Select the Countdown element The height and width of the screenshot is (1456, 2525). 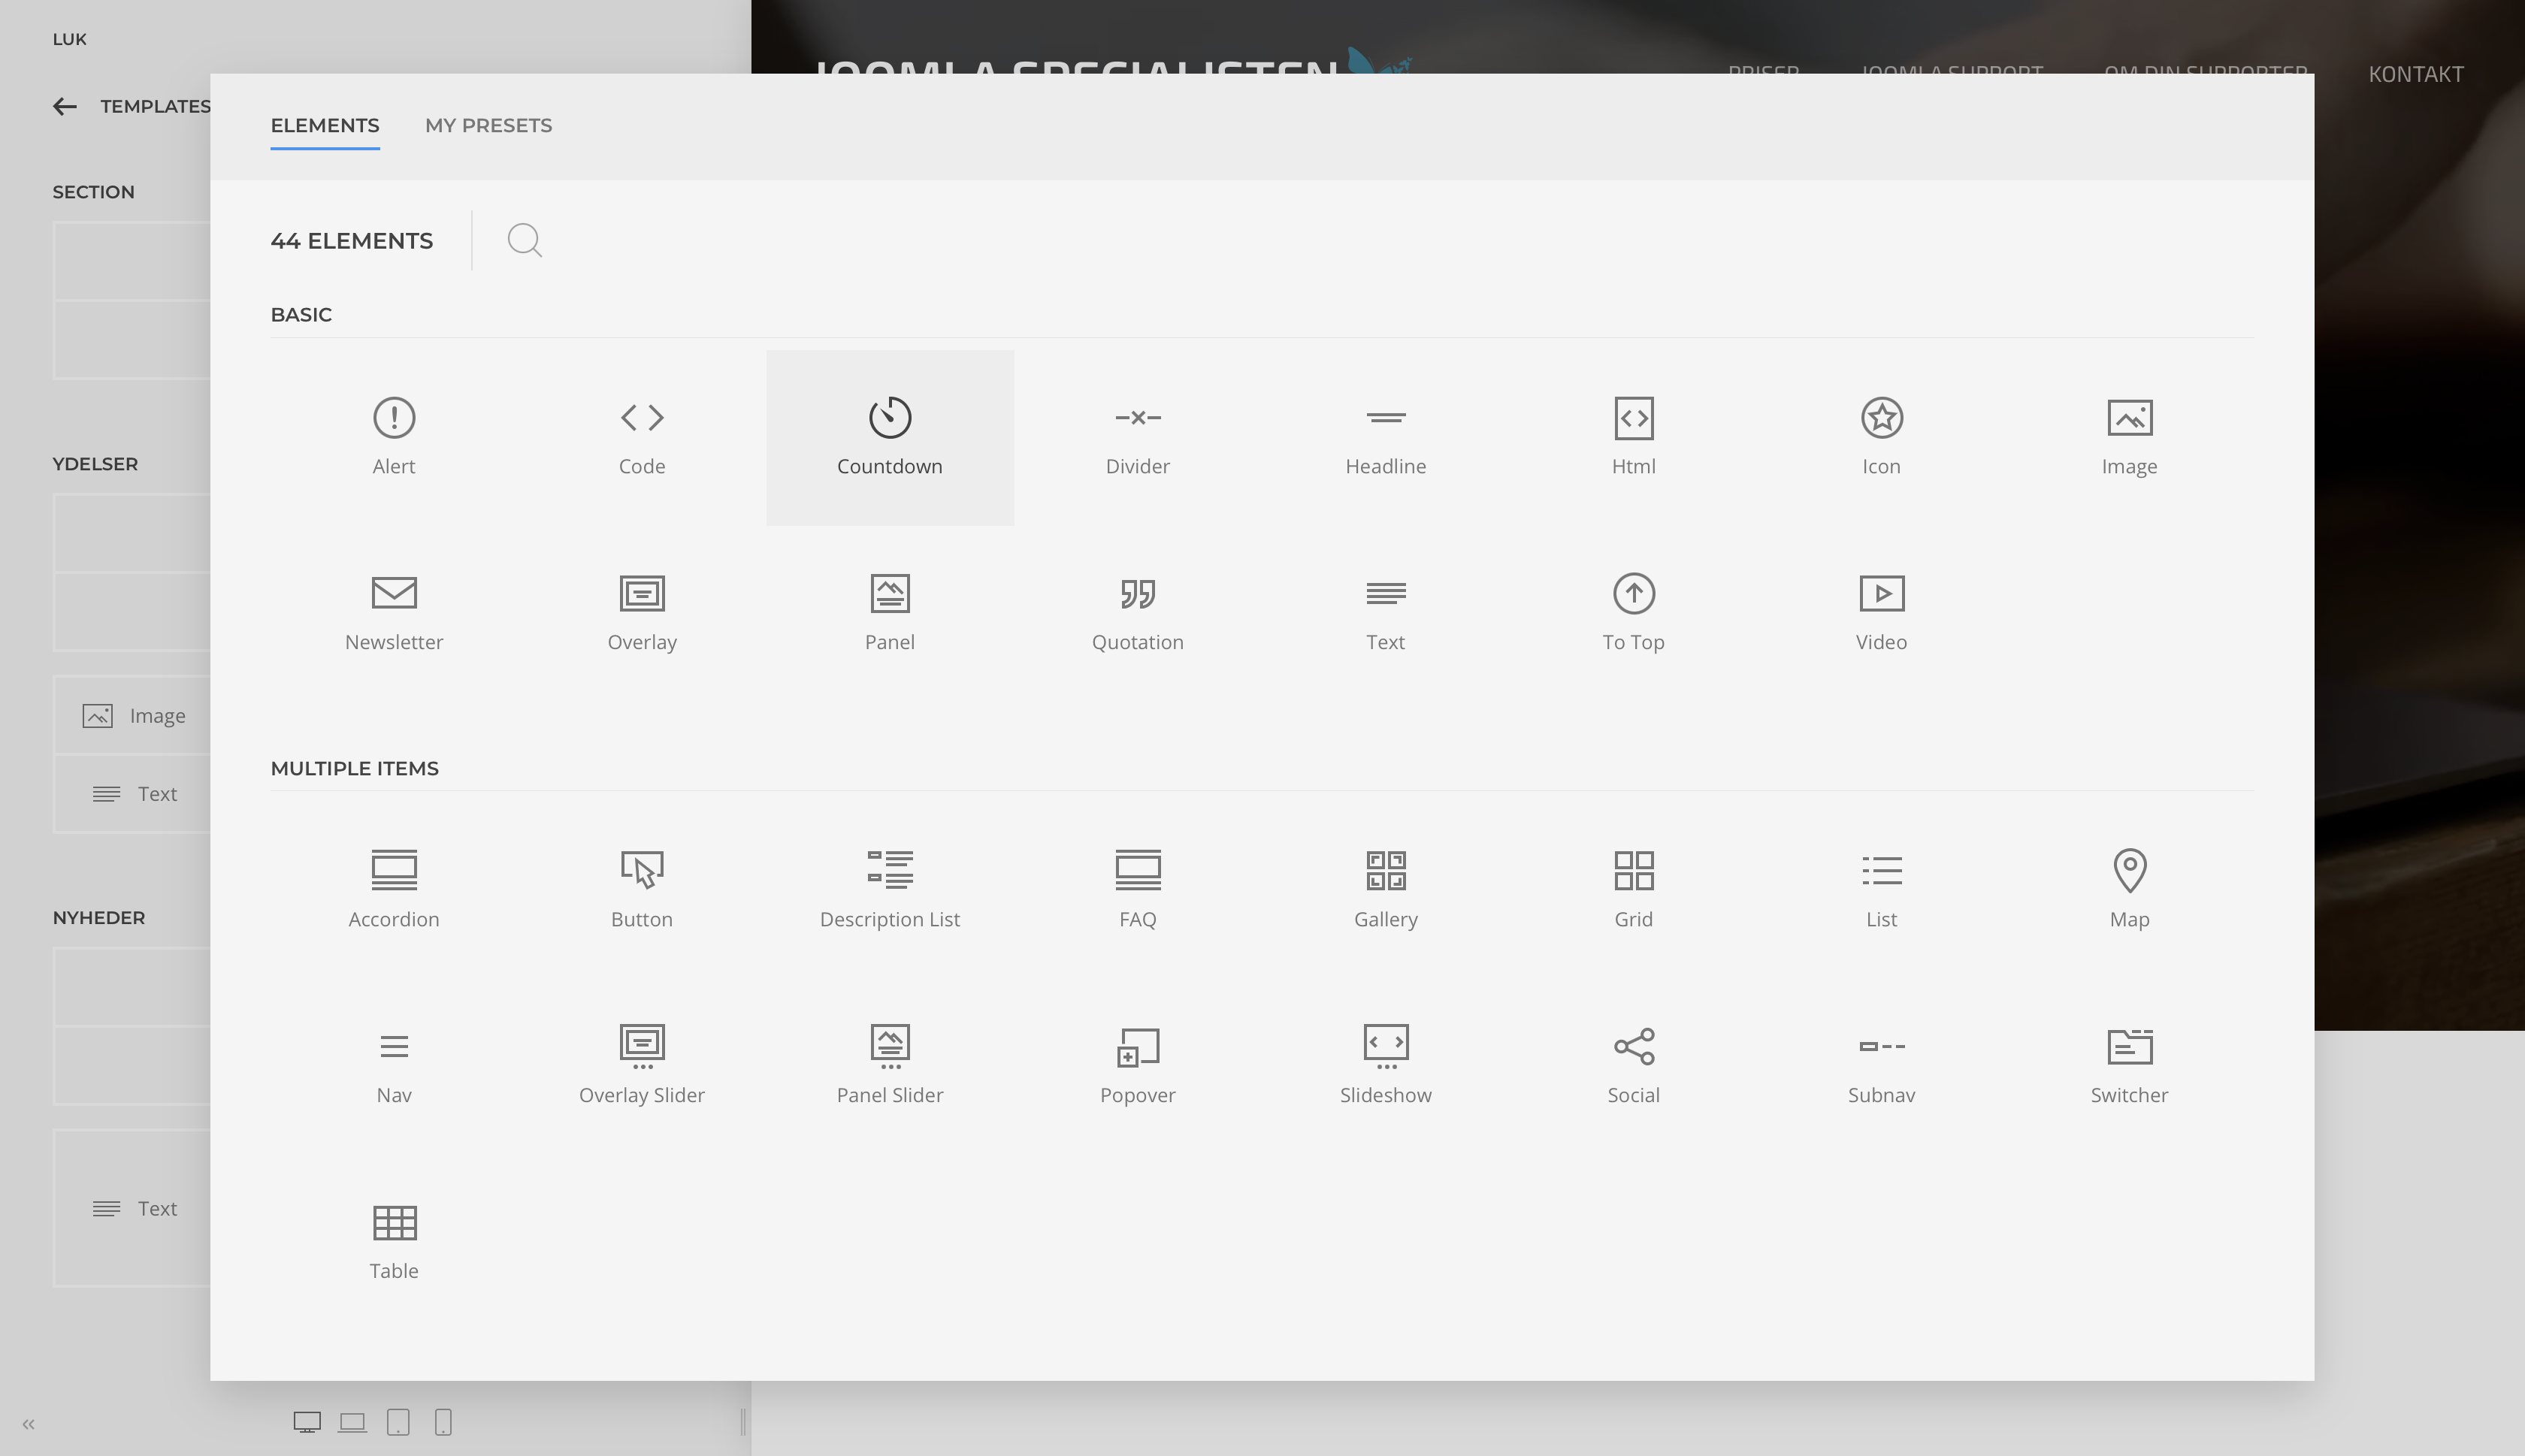(x=889, y=437)
